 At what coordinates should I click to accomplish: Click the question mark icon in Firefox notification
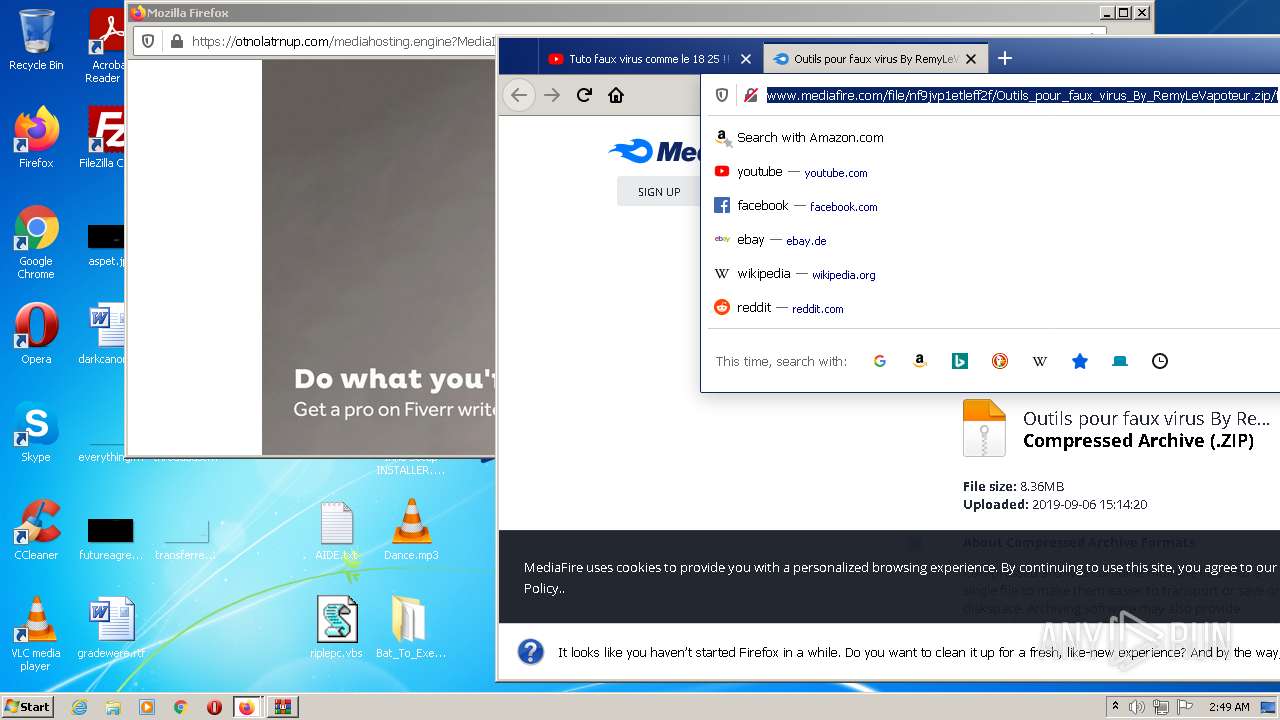(x=530, y=652)
